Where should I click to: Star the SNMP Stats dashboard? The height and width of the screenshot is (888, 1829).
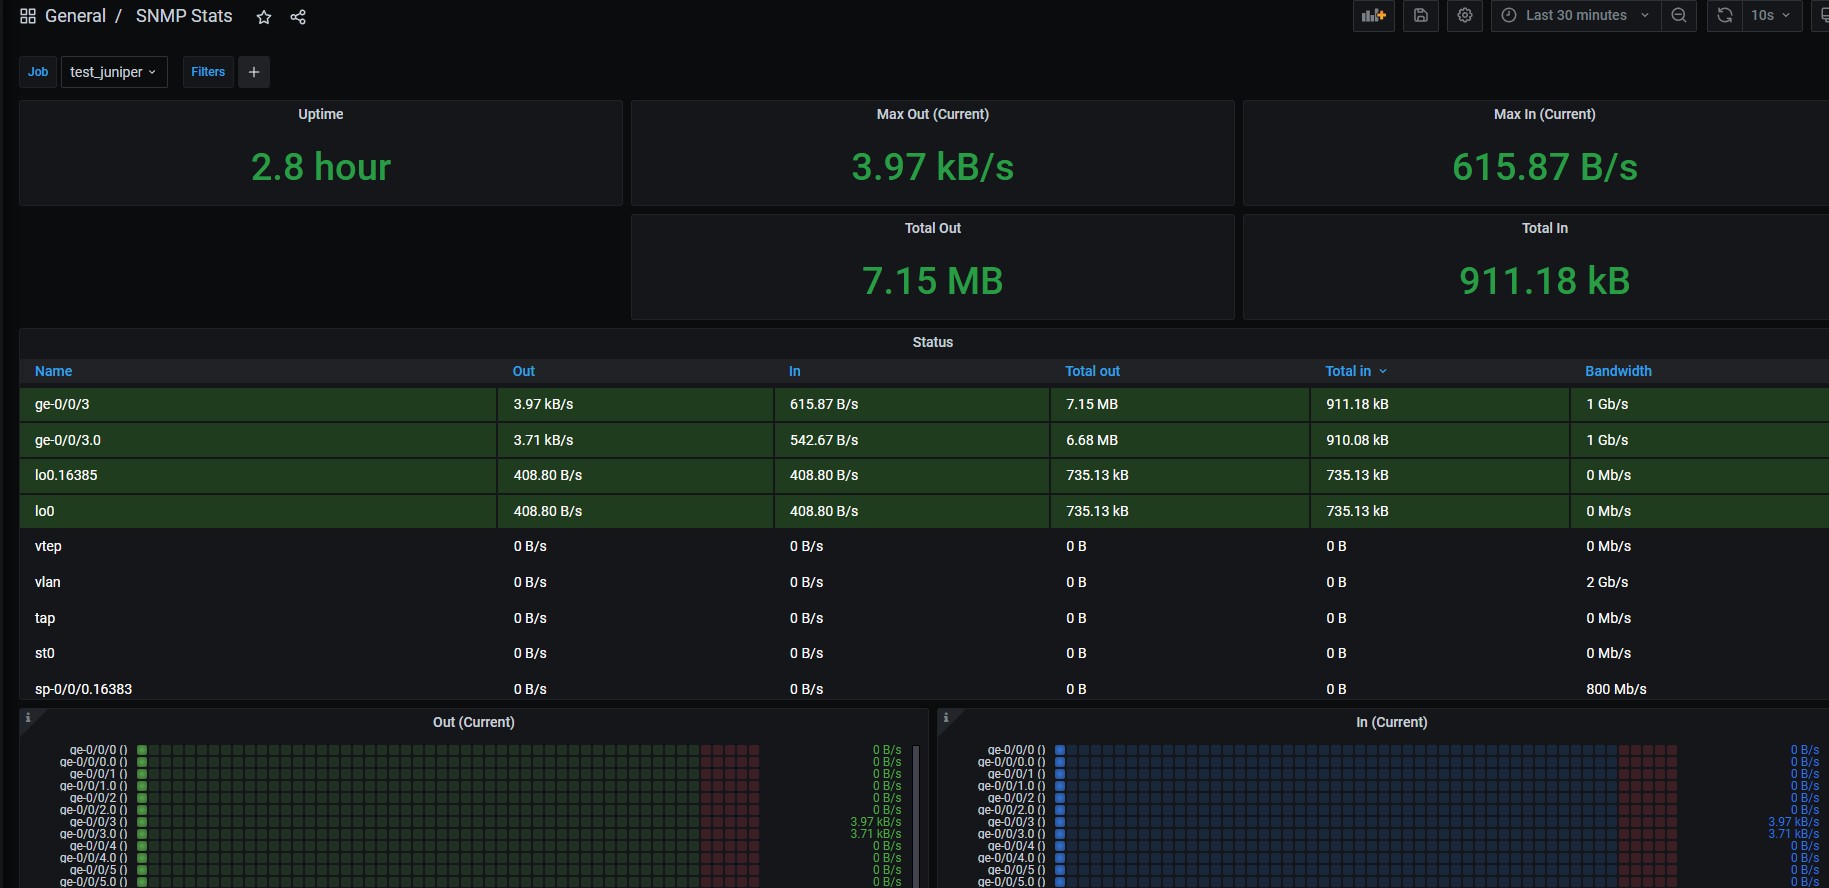[x=264, y=17]
